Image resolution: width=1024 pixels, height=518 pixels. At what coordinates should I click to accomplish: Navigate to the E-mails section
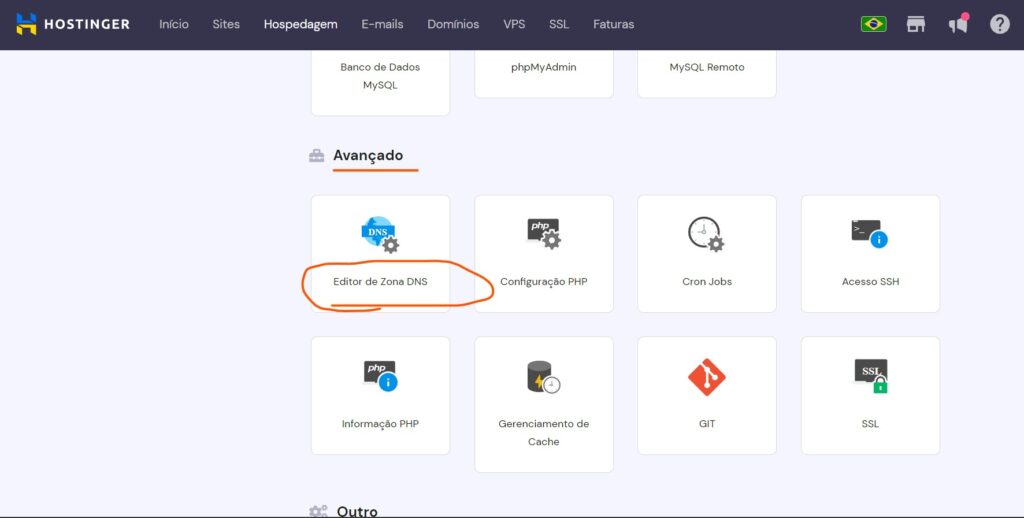(382, 24)
